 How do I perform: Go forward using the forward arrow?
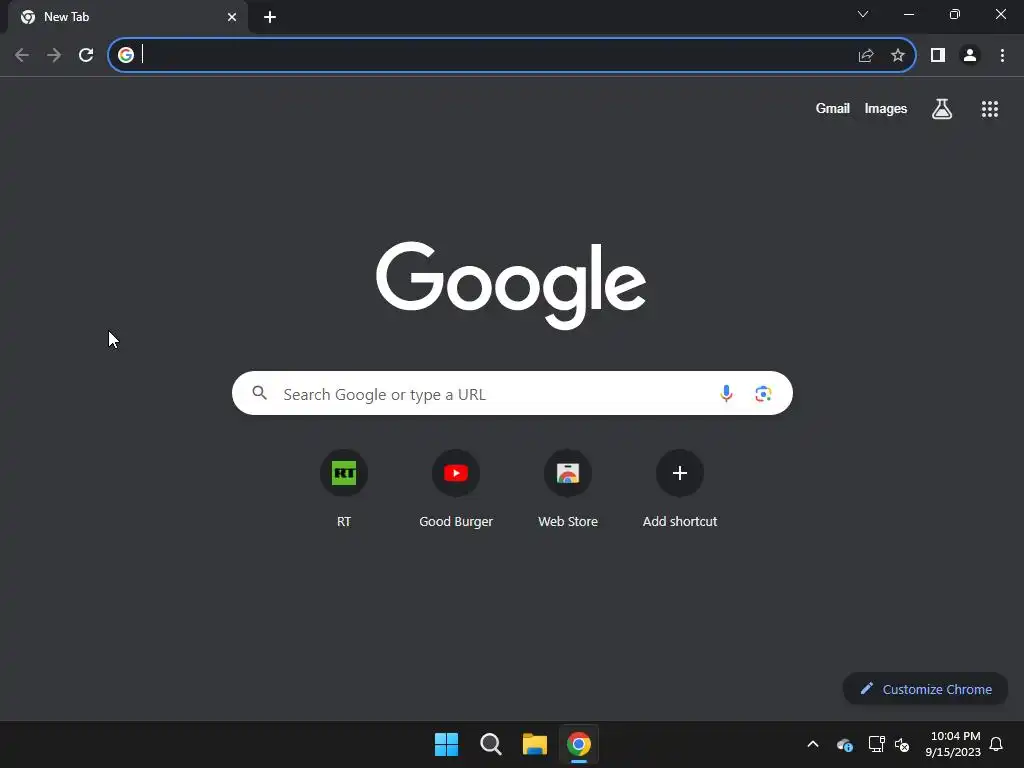point(54,56)
